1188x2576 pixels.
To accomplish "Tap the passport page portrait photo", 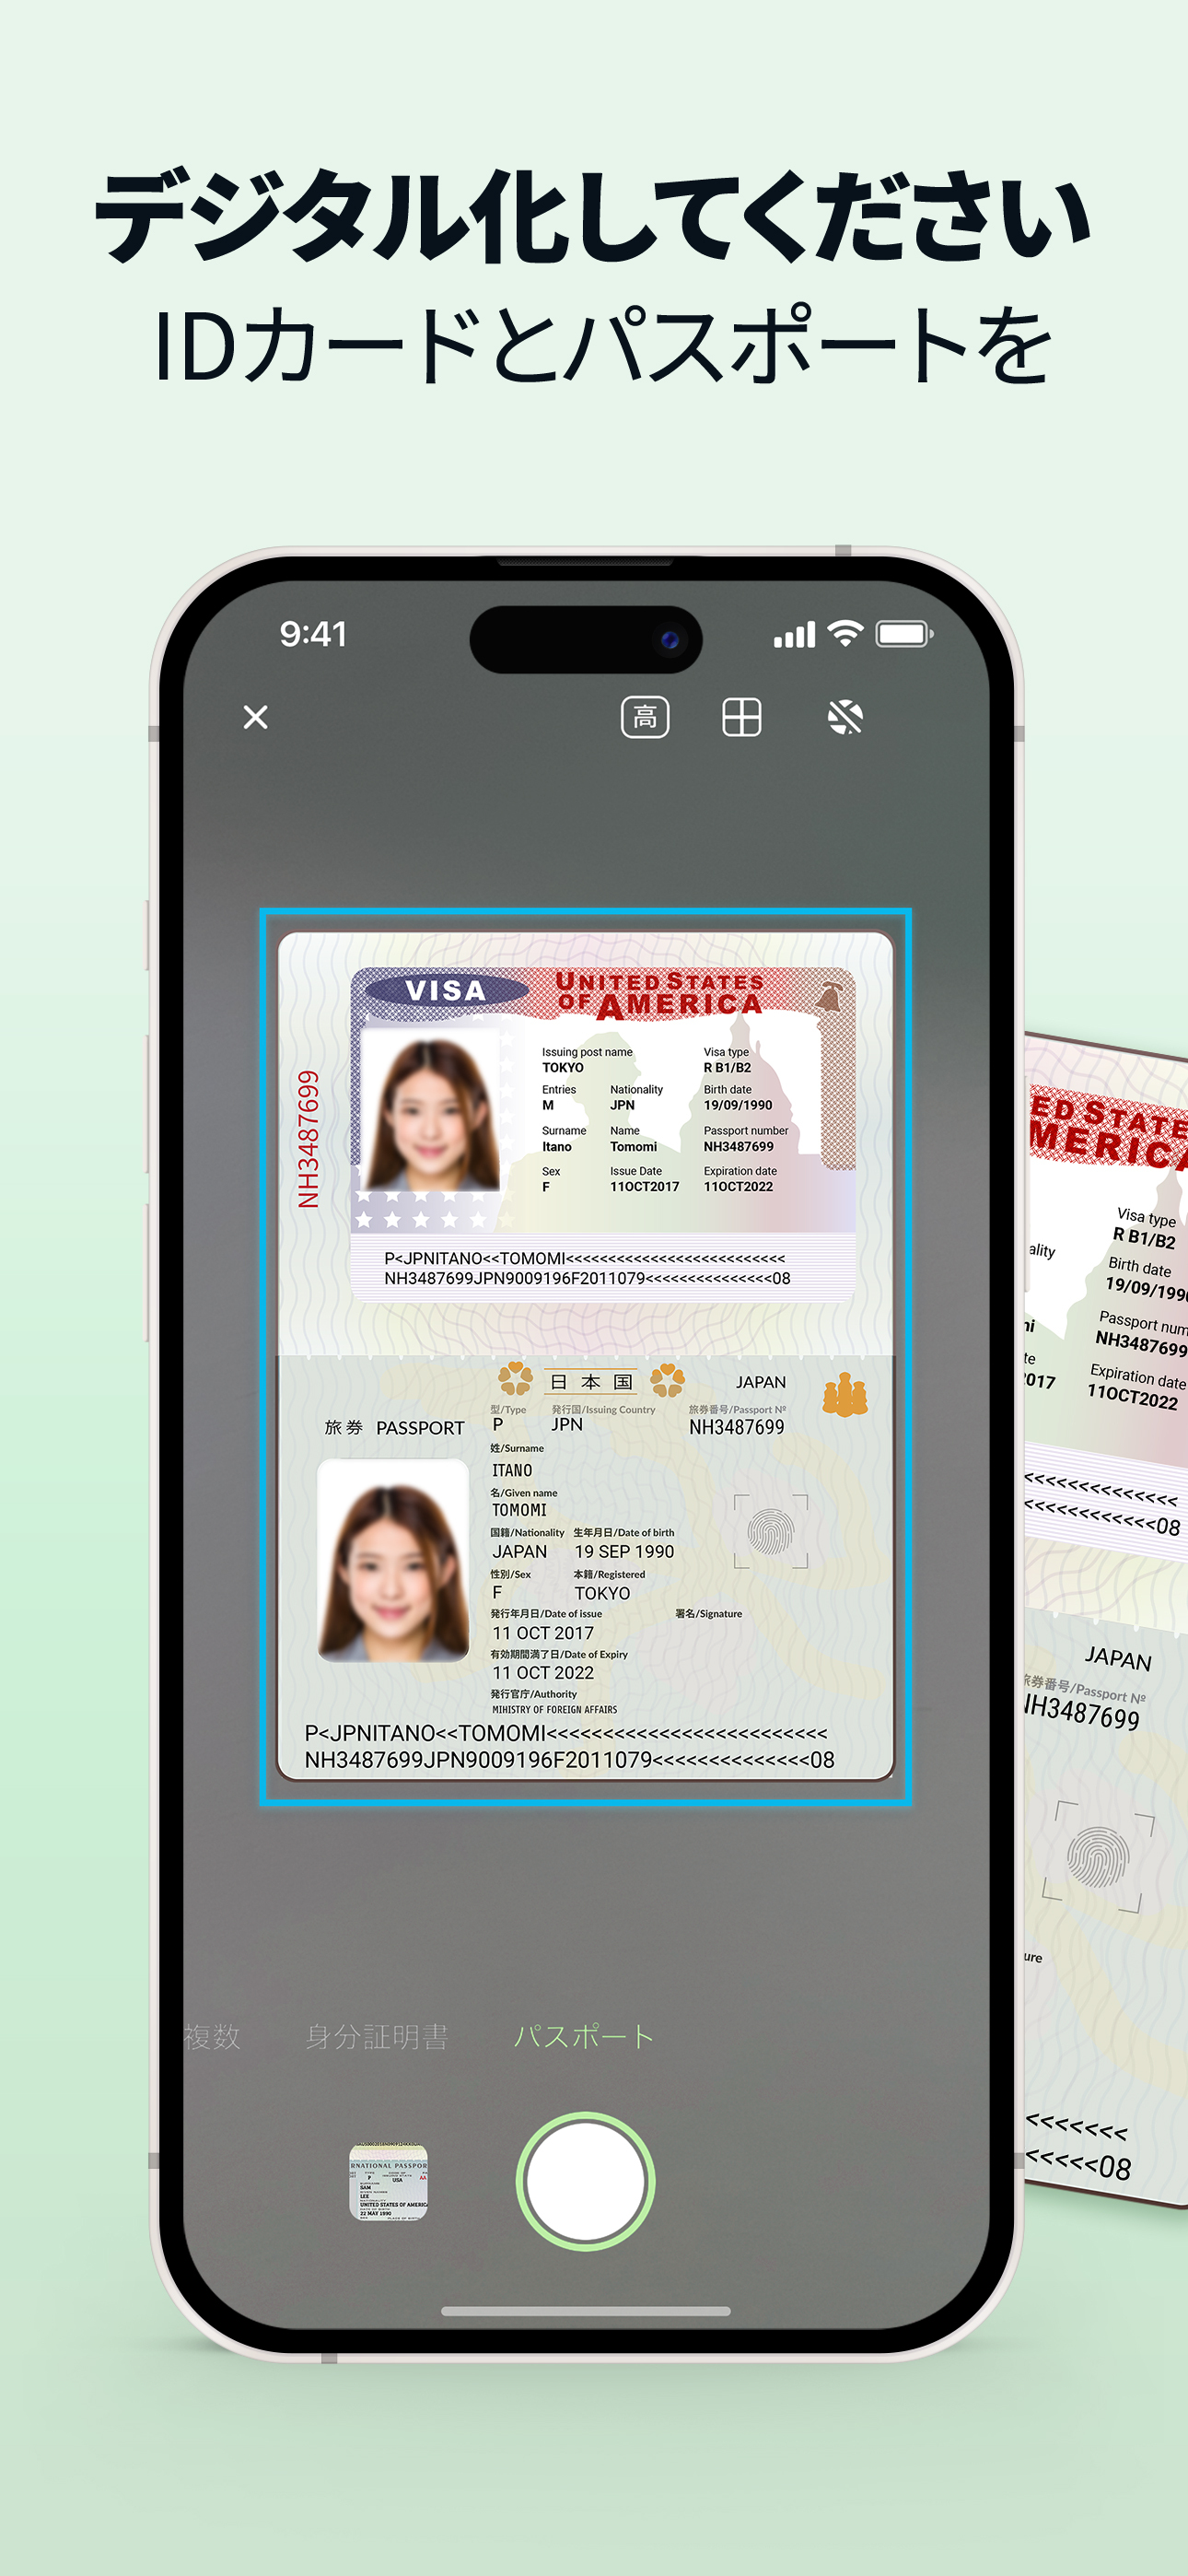I will 393,1560.
